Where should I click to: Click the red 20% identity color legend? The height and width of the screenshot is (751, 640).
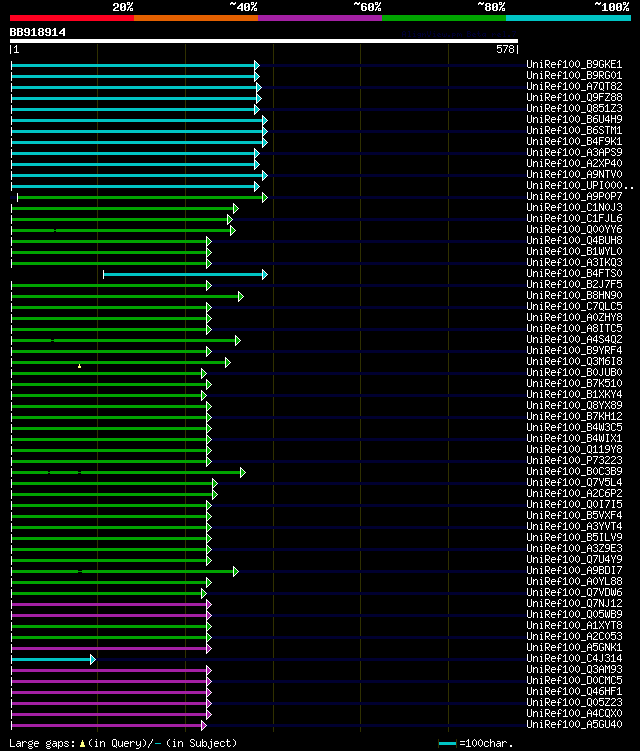click(72, 18)
